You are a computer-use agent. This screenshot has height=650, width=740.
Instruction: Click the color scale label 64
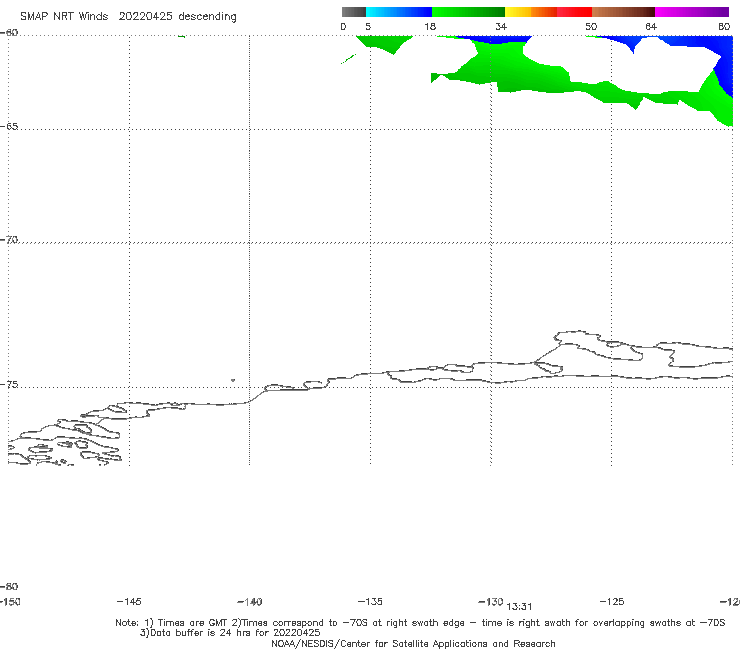click(x=651, y=26)
